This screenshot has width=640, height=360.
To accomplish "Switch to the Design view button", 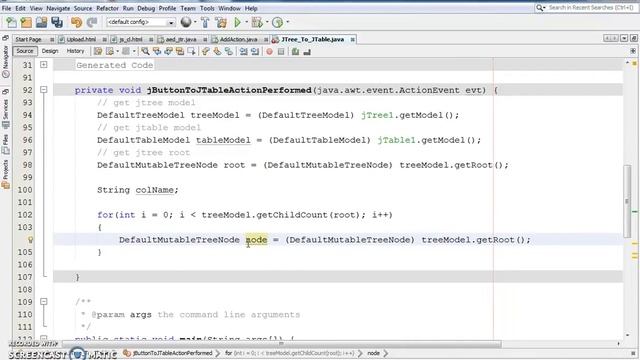I will pyautogui.click(x=50, y=51).
